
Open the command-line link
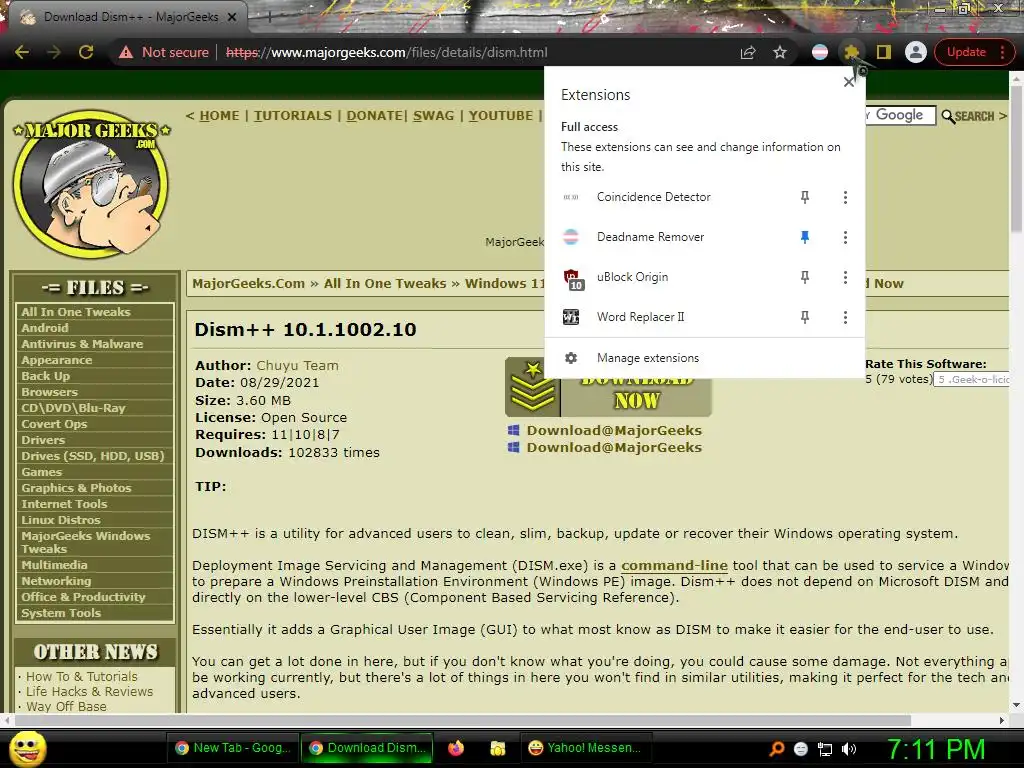[x=674, y=566]
